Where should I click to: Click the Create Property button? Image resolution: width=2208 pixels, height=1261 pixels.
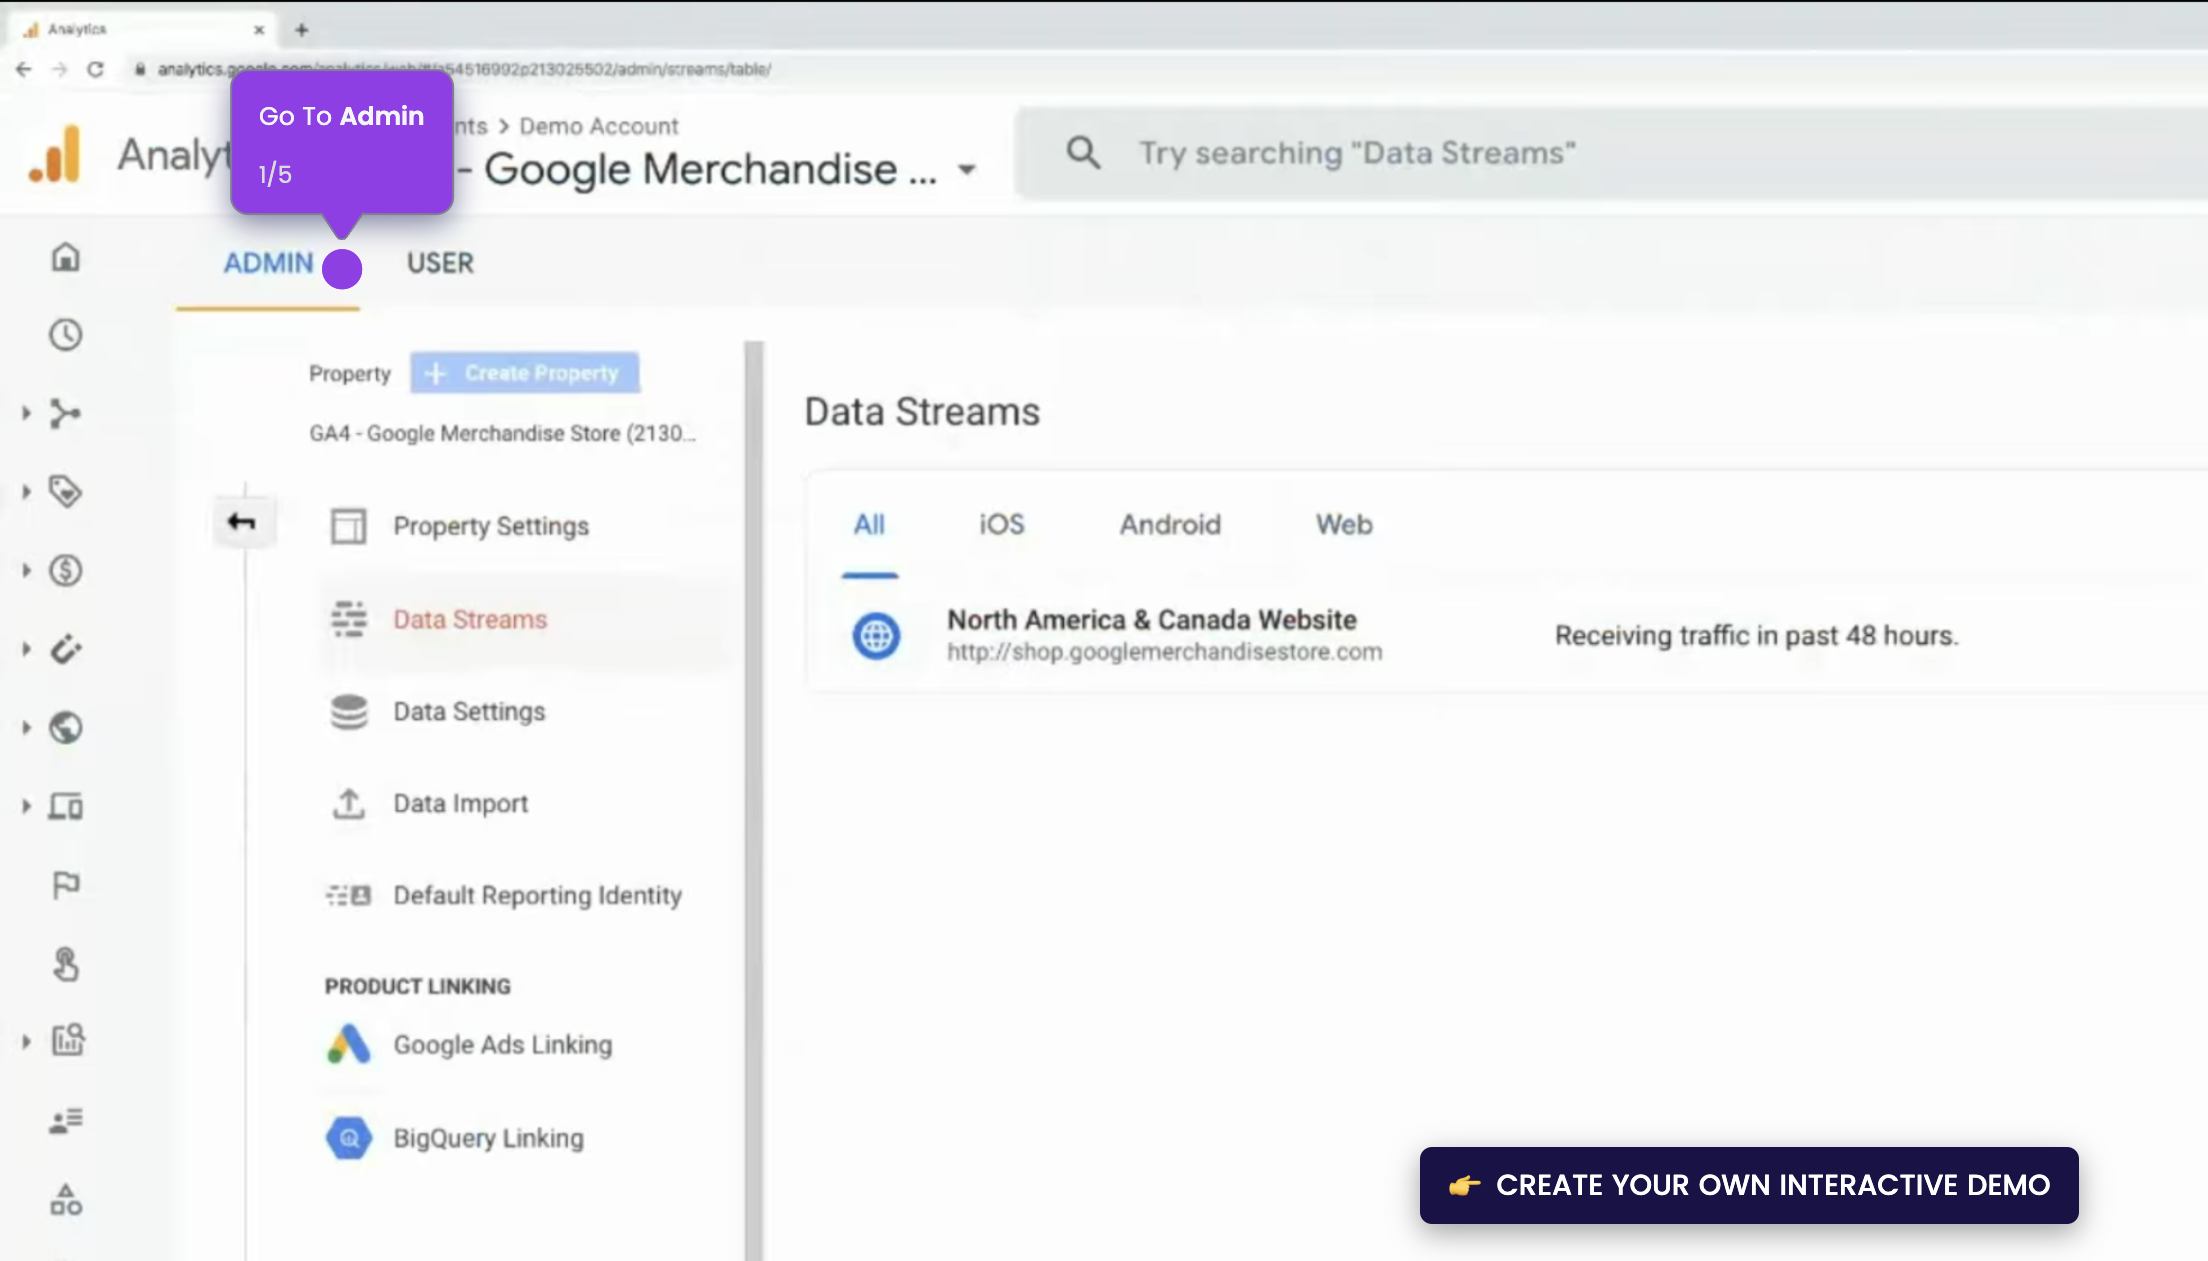(x=524, y=372)
